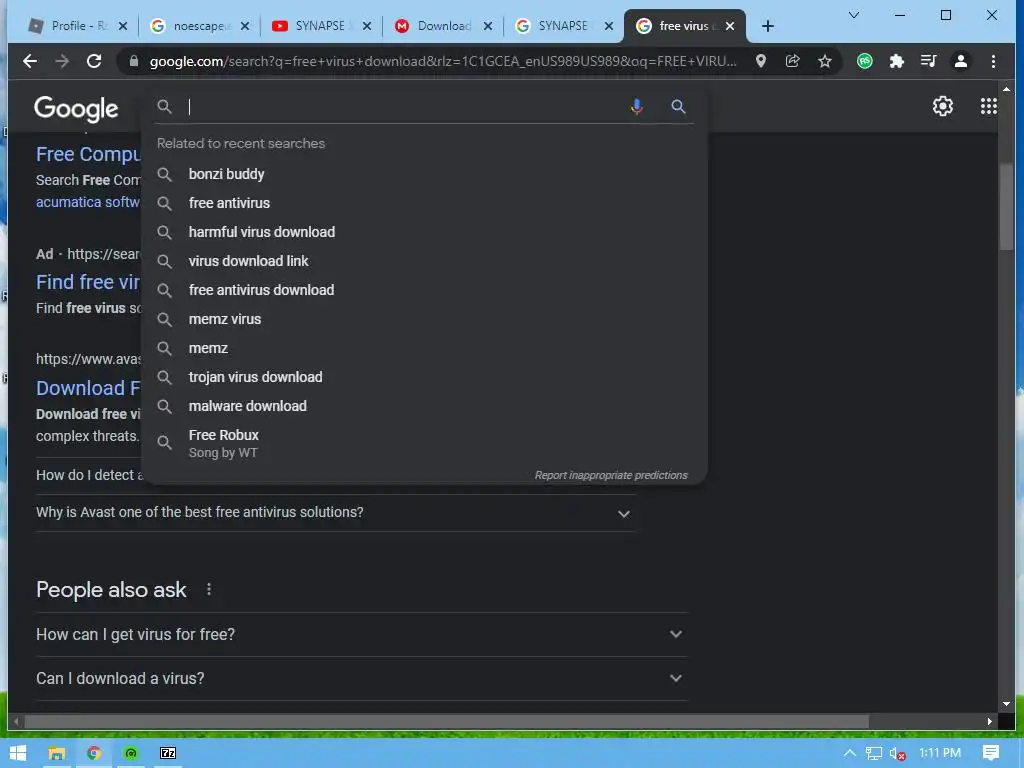The height and width of the screenshot is (768, 1024).
Task: Open the Google apps grid
Action: (x=989, y=106)
